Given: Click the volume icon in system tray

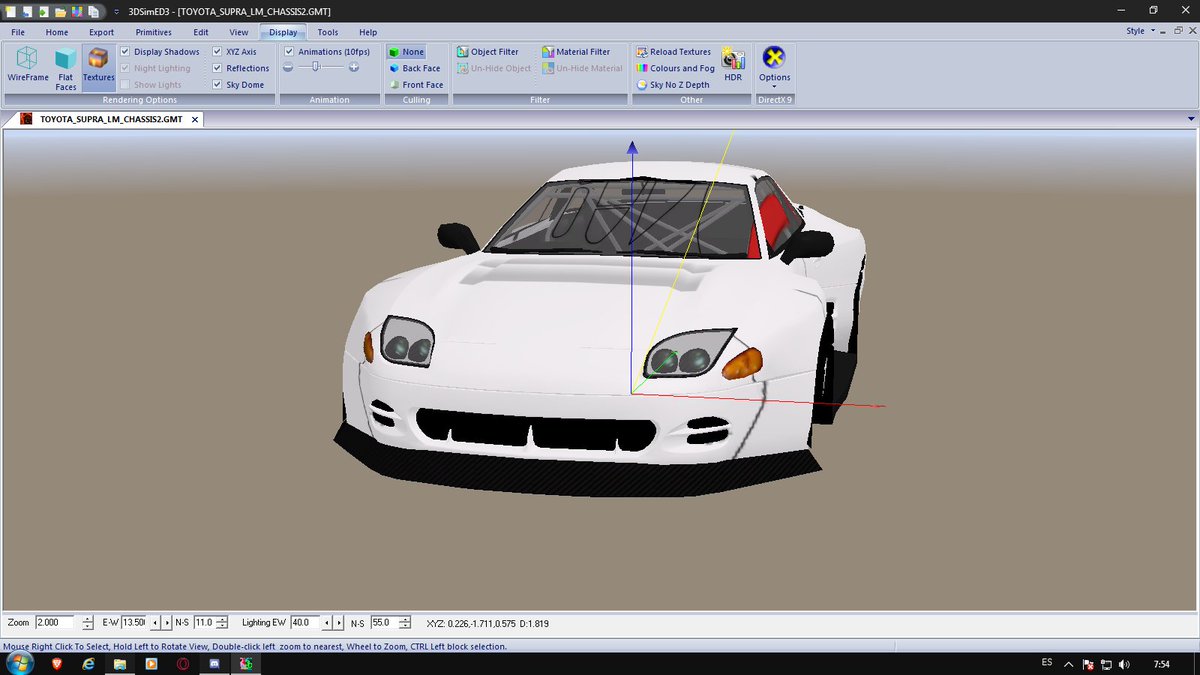Looking at the screenshot, I should click(1126, 664).
